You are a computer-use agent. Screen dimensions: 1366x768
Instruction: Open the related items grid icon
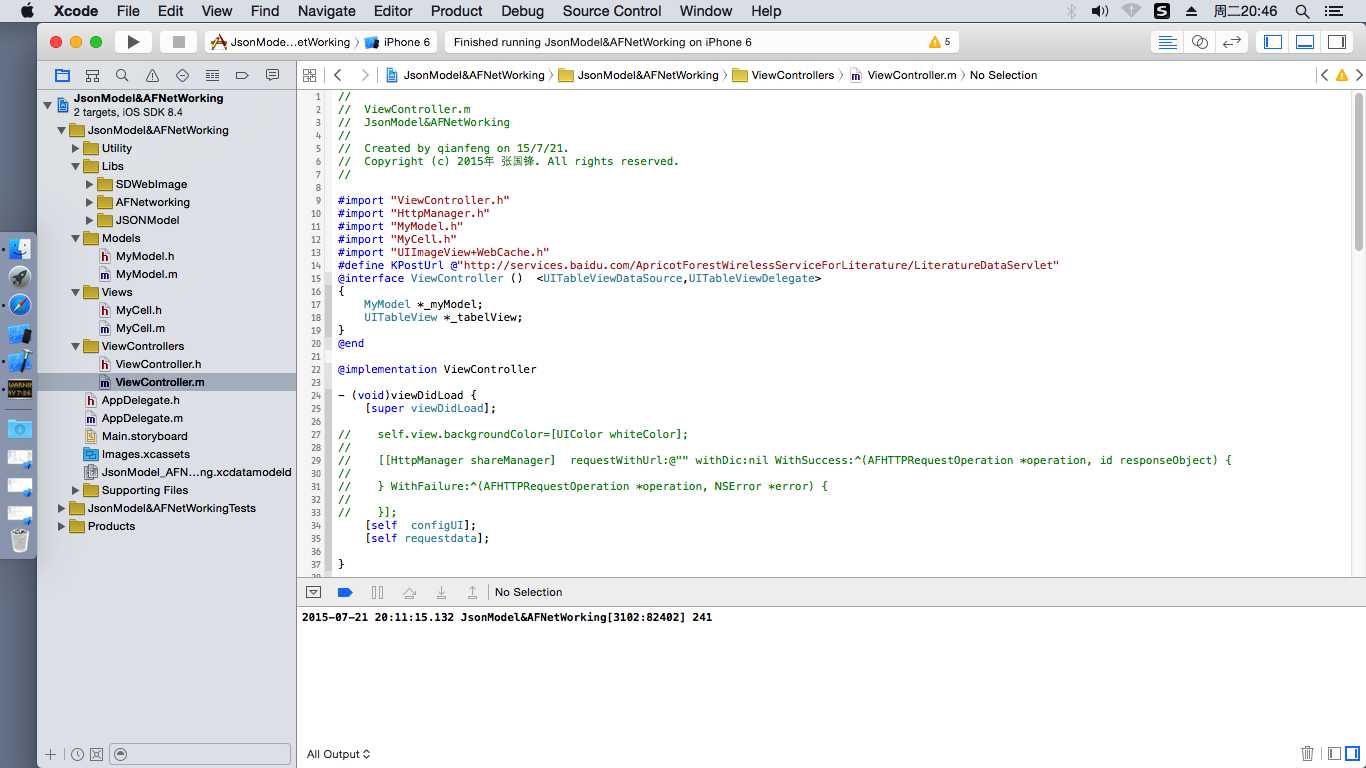click(x=309, y=75)
